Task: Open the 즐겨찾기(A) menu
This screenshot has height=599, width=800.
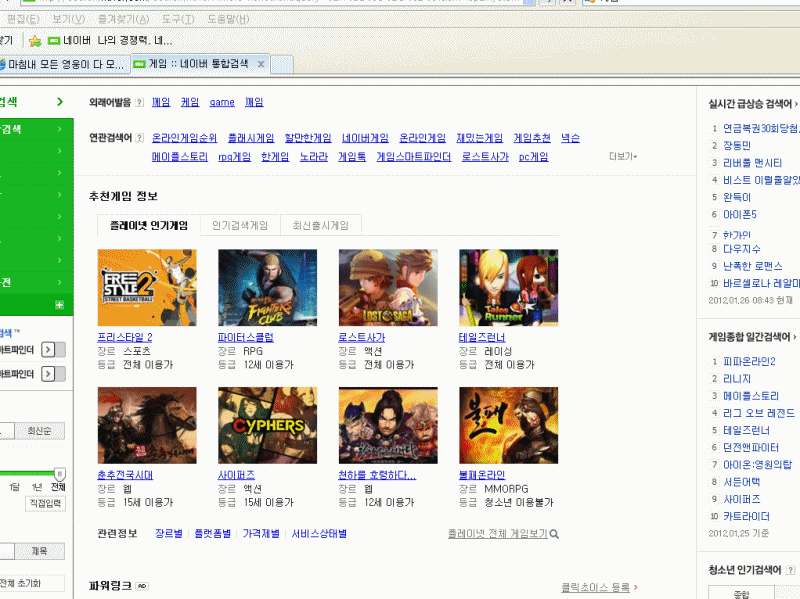Action: point(123,19)
